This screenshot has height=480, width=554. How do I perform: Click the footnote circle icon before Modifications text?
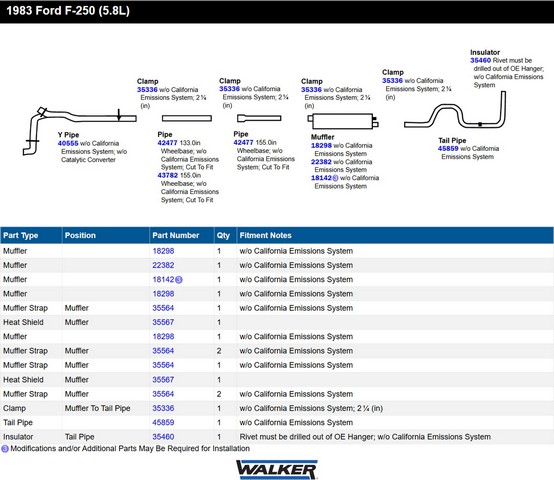click(5, 449)
